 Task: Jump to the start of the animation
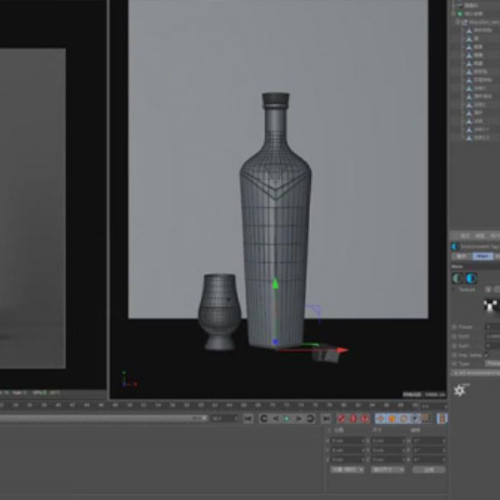(x=248, y=418)
